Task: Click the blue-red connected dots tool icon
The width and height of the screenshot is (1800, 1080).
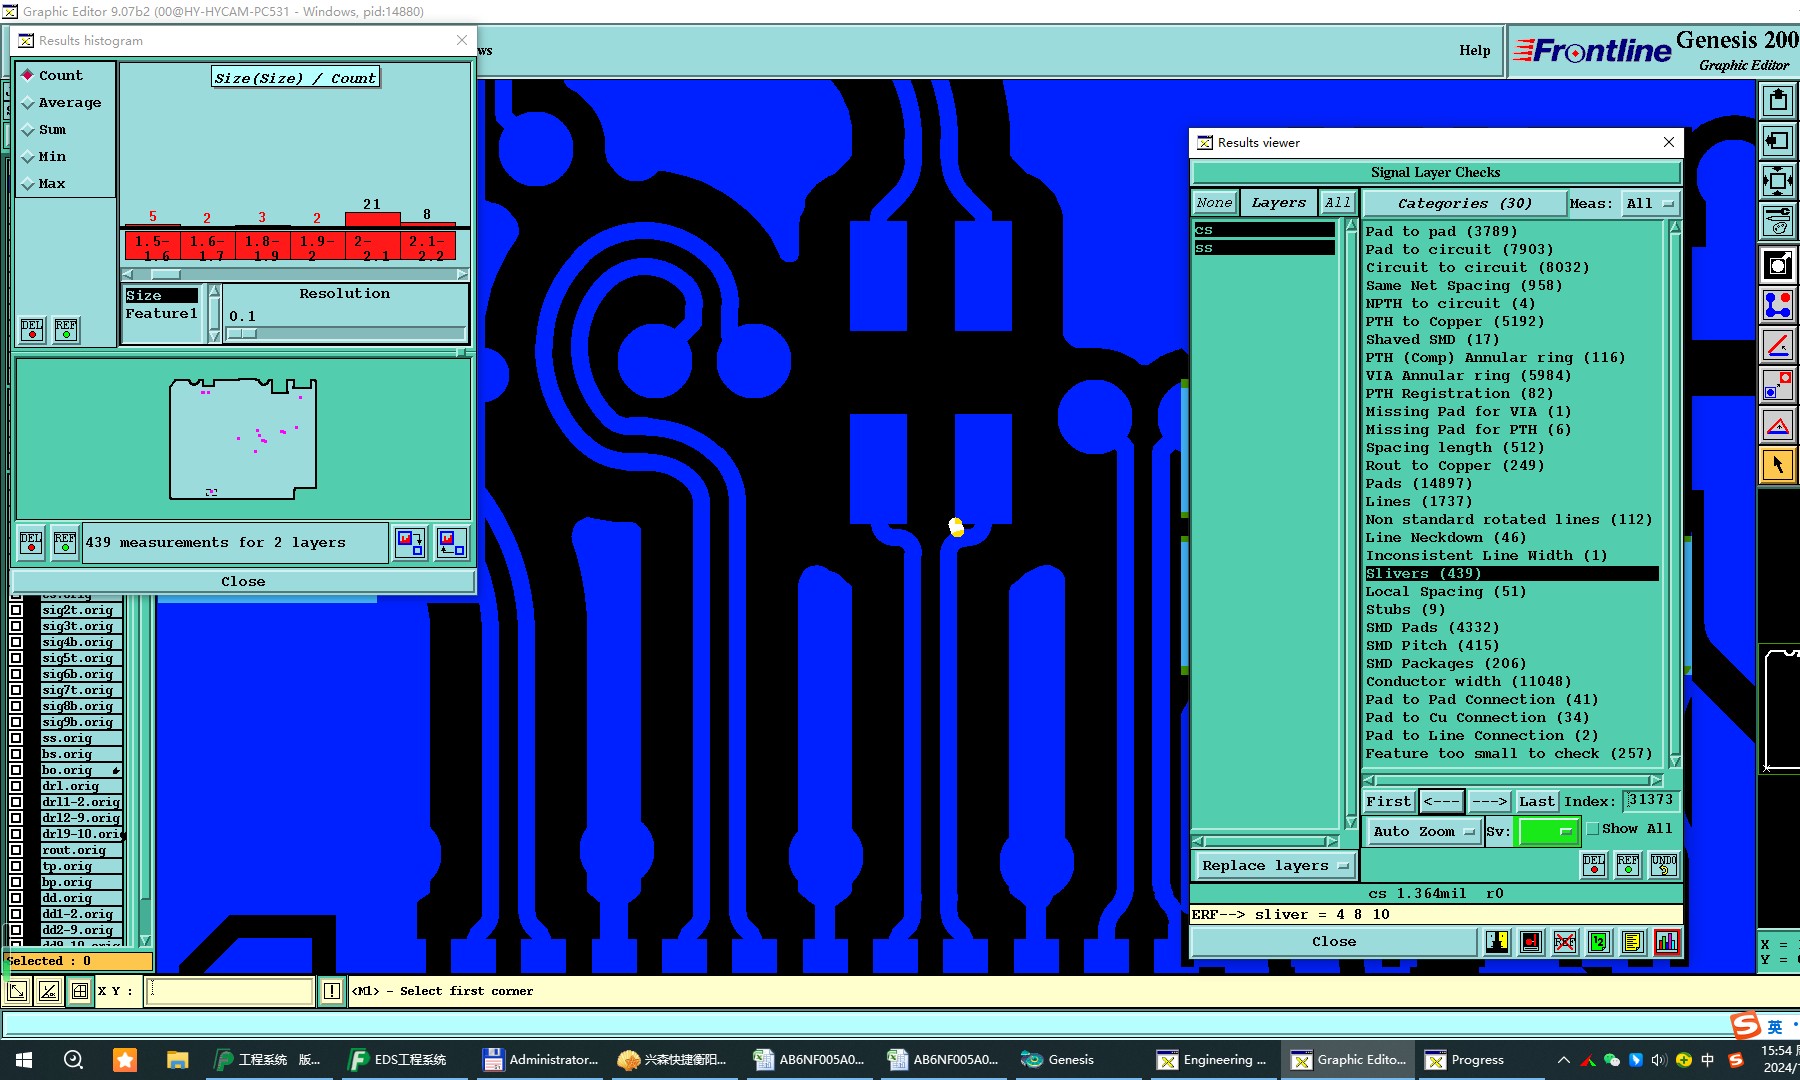Action: tap(1778, 305)
